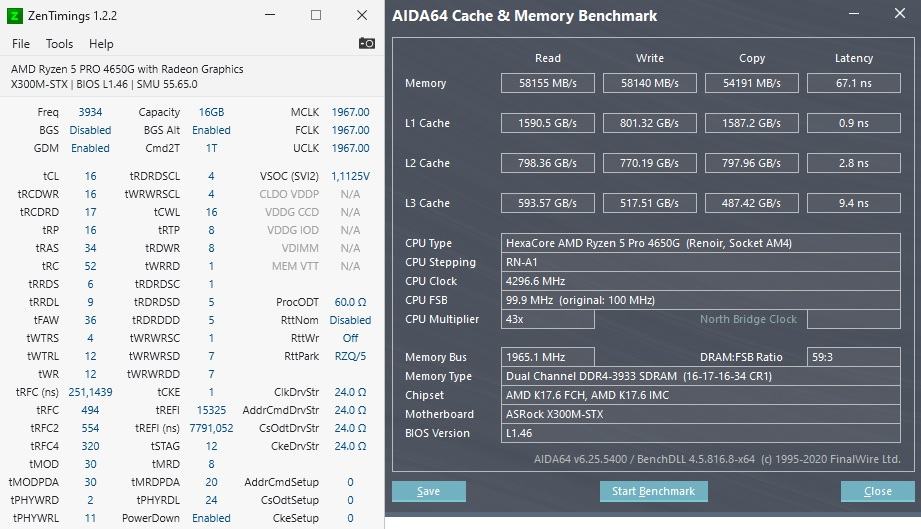Click the Motherboard field ASRock X300M-STX
The width and height of the screenshot is (921, 529).
701,414
